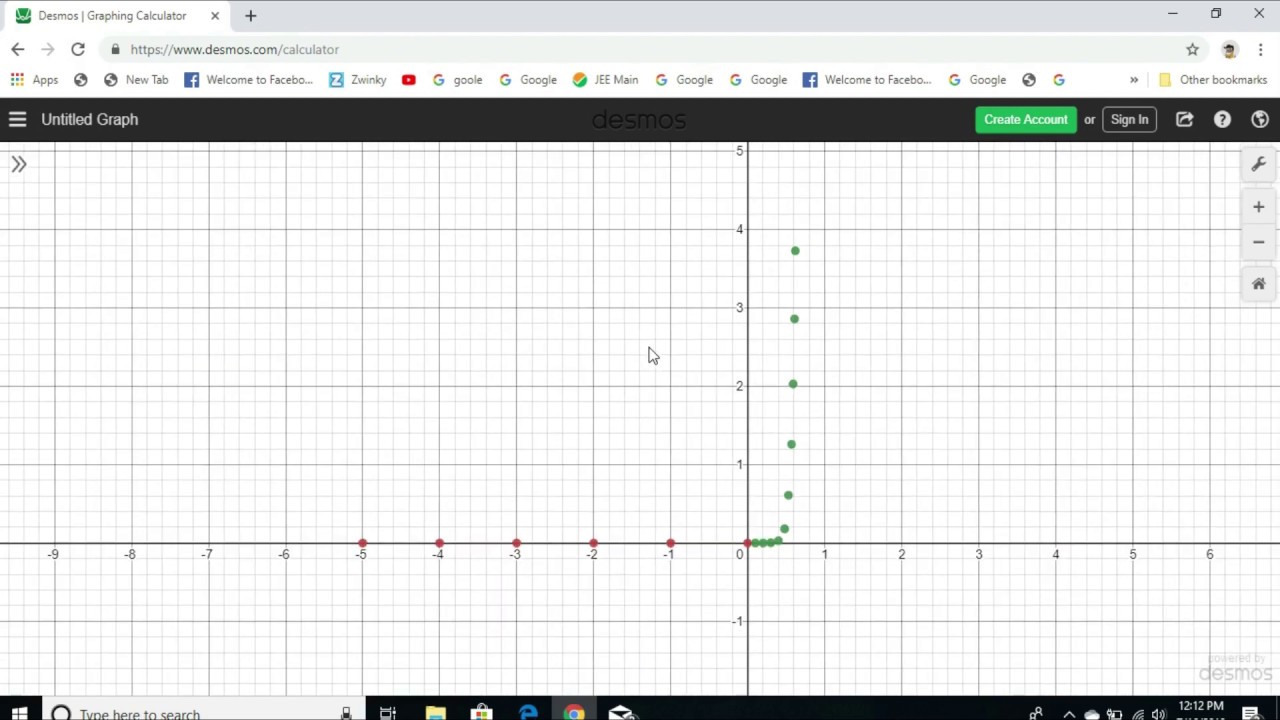Open Microsoft Store from the taskbar
The height and width of the screenshot is (720, 1280).
481,712
